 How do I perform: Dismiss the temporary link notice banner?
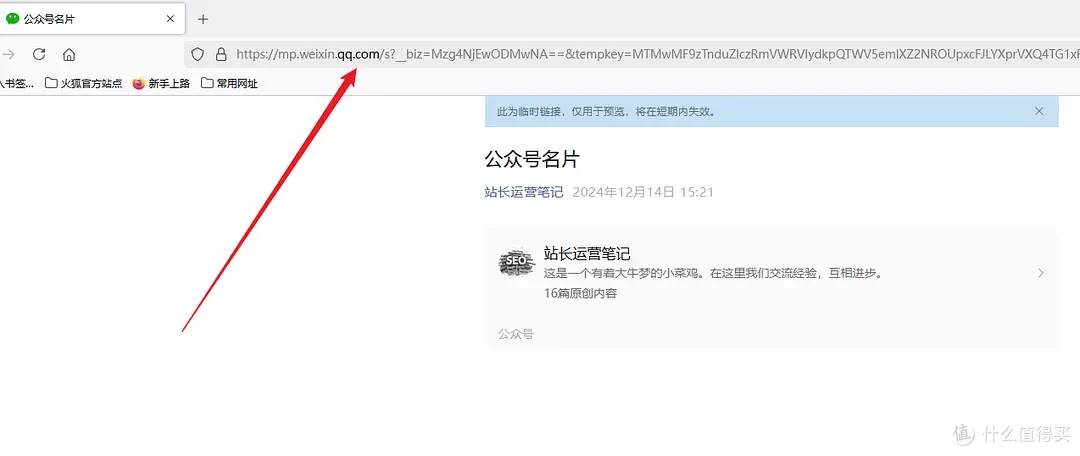point(1039,111)
